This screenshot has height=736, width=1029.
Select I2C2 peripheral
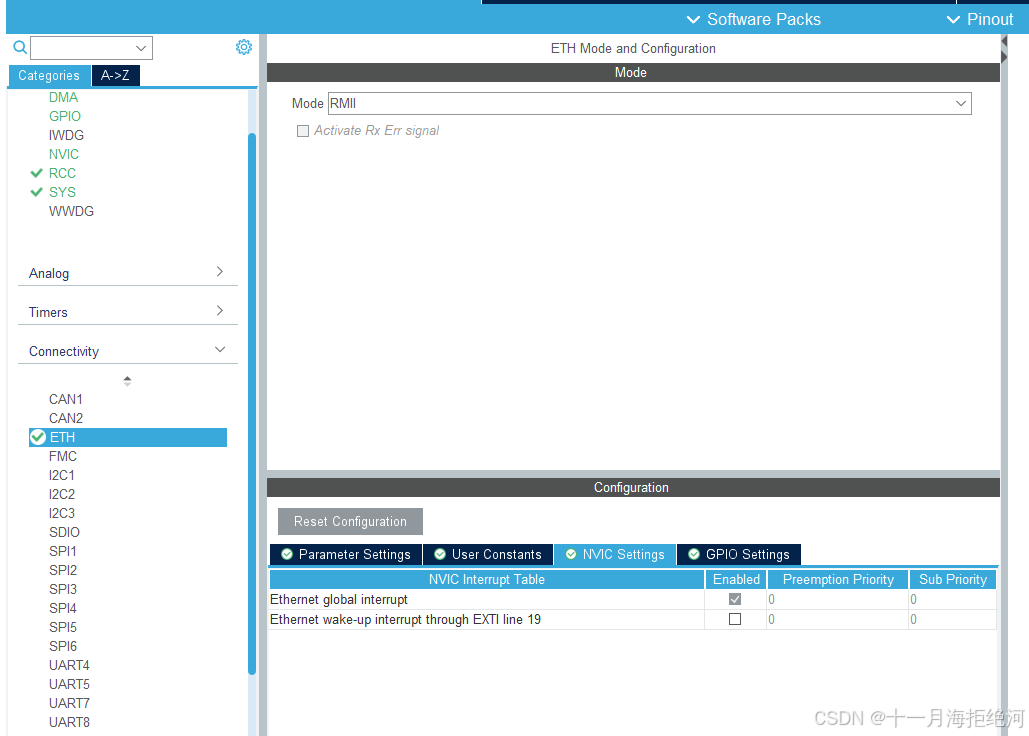62,494
